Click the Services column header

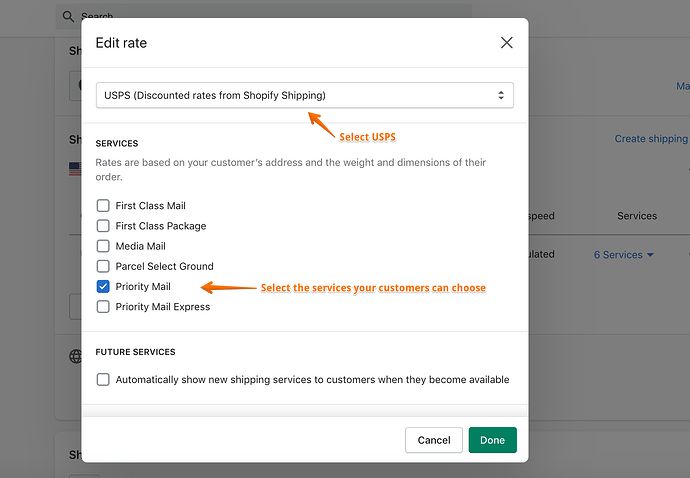pos(636,216)
